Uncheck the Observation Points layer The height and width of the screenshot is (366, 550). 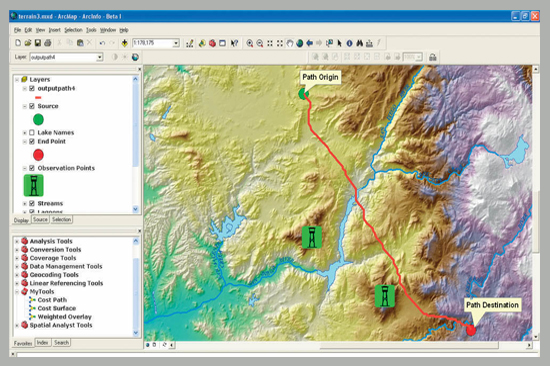32,168
